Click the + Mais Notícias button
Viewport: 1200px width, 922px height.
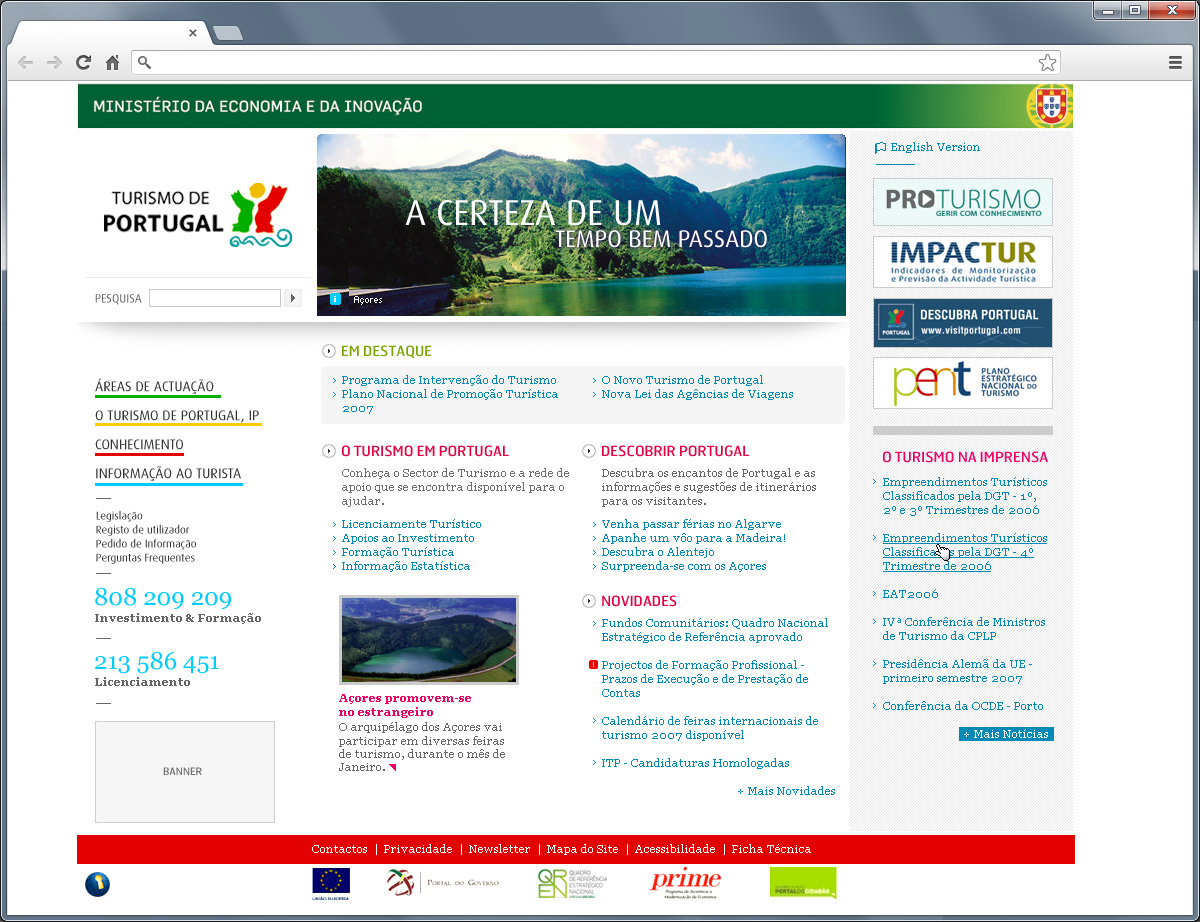click(1006, 734)
